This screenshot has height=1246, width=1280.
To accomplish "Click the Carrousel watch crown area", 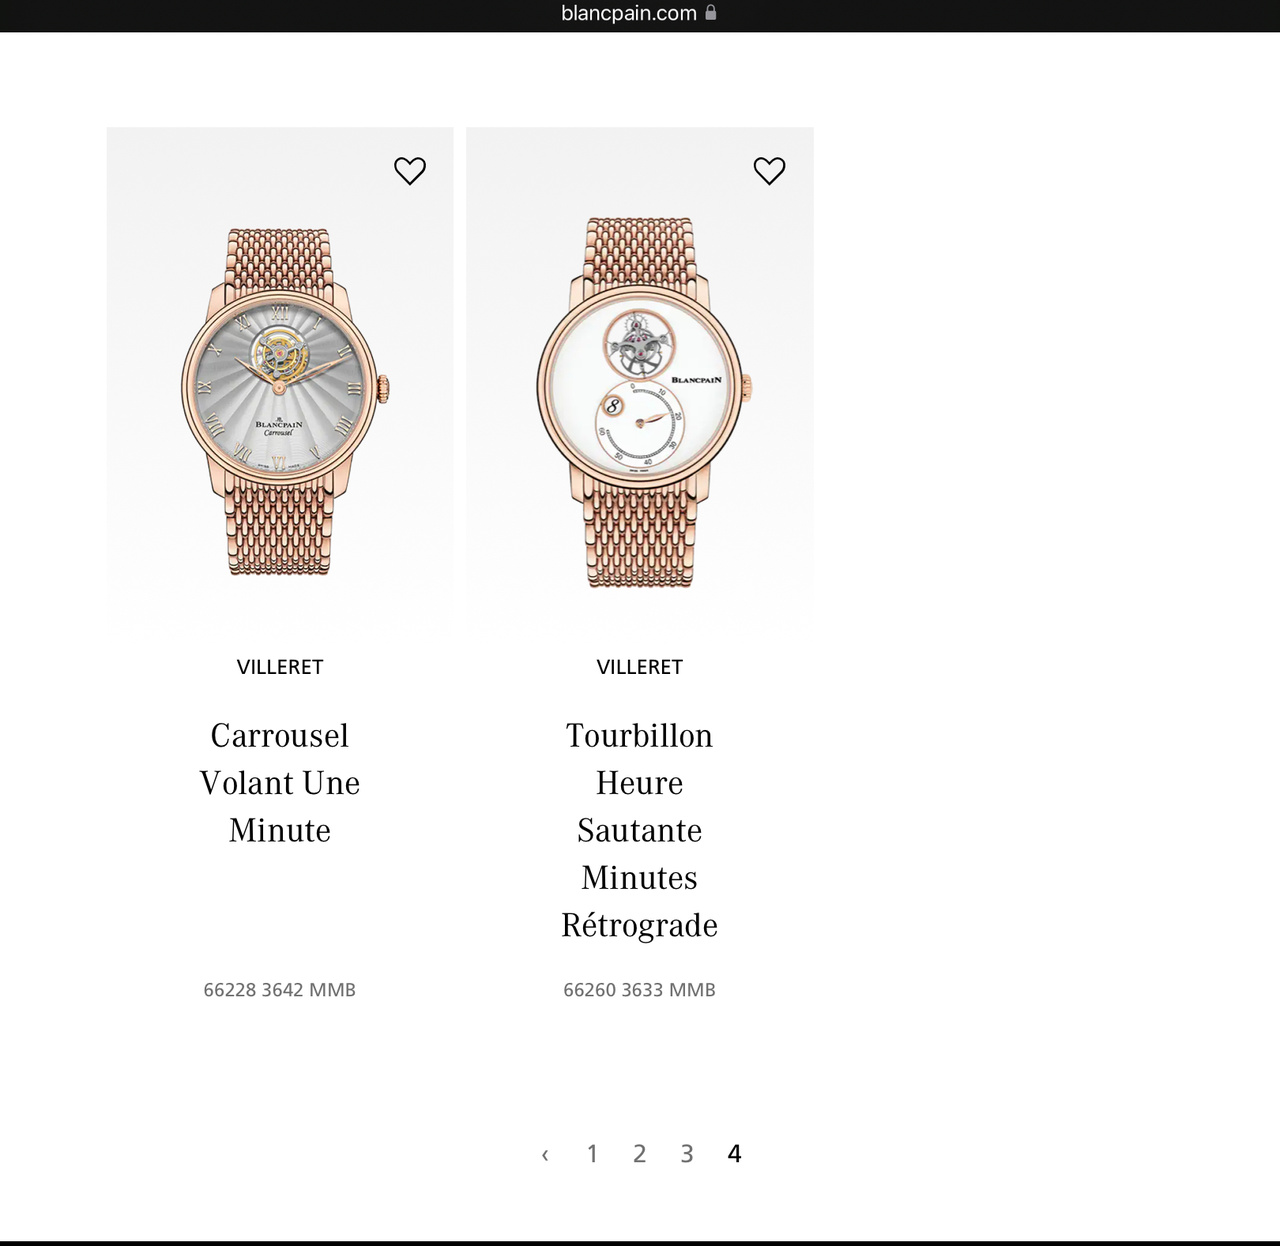I will 383,388.
